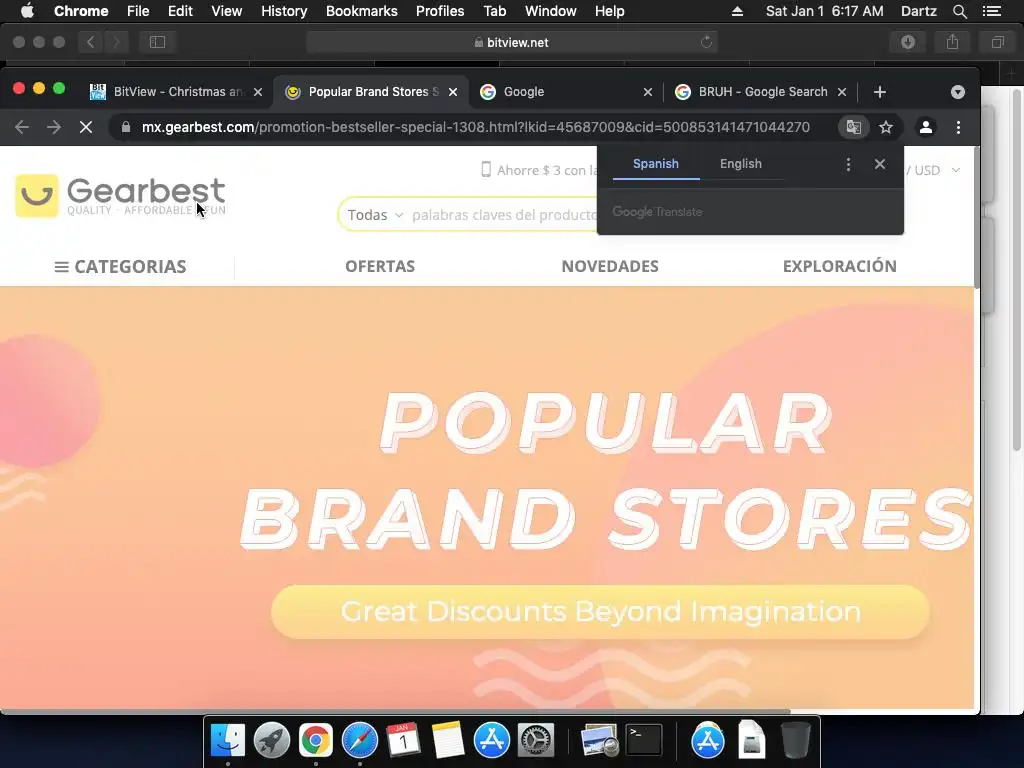1024x768 pixels.
Task: Open Safari from the Dock
Action: 360,741
